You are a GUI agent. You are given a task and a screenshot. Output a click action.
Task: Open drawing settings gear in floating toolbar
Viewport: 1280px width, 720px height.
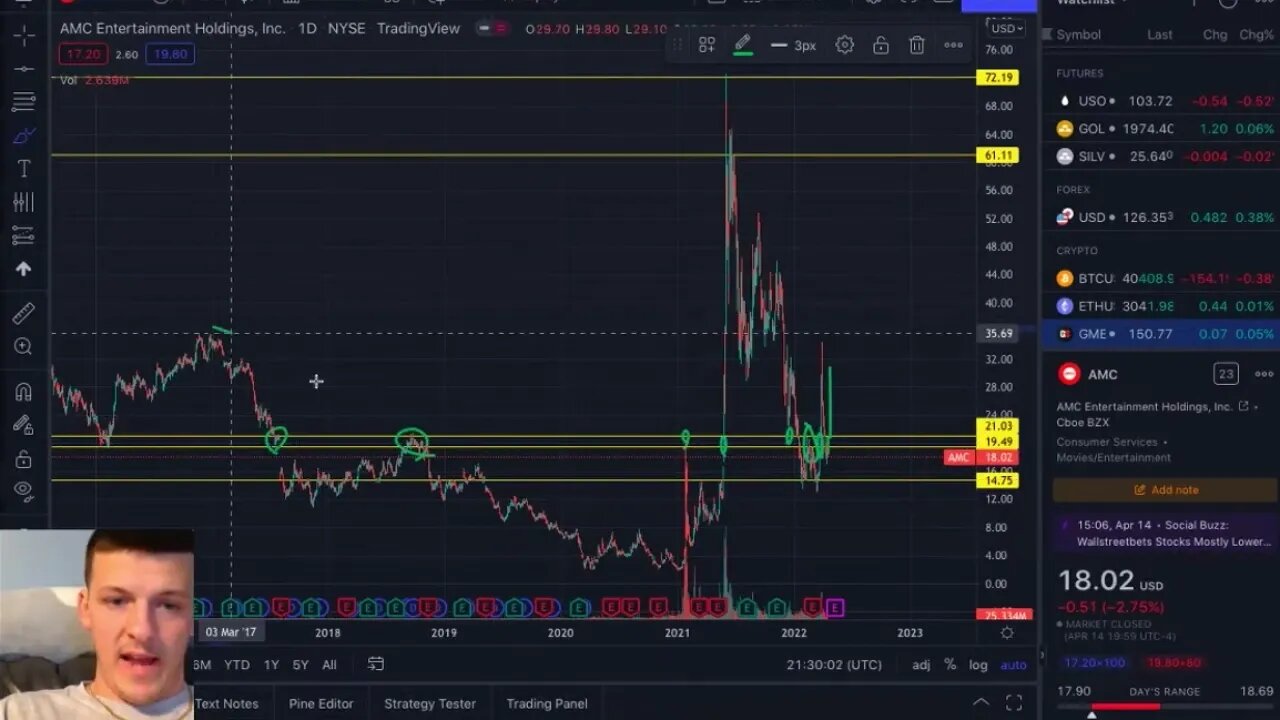(845, 45)
